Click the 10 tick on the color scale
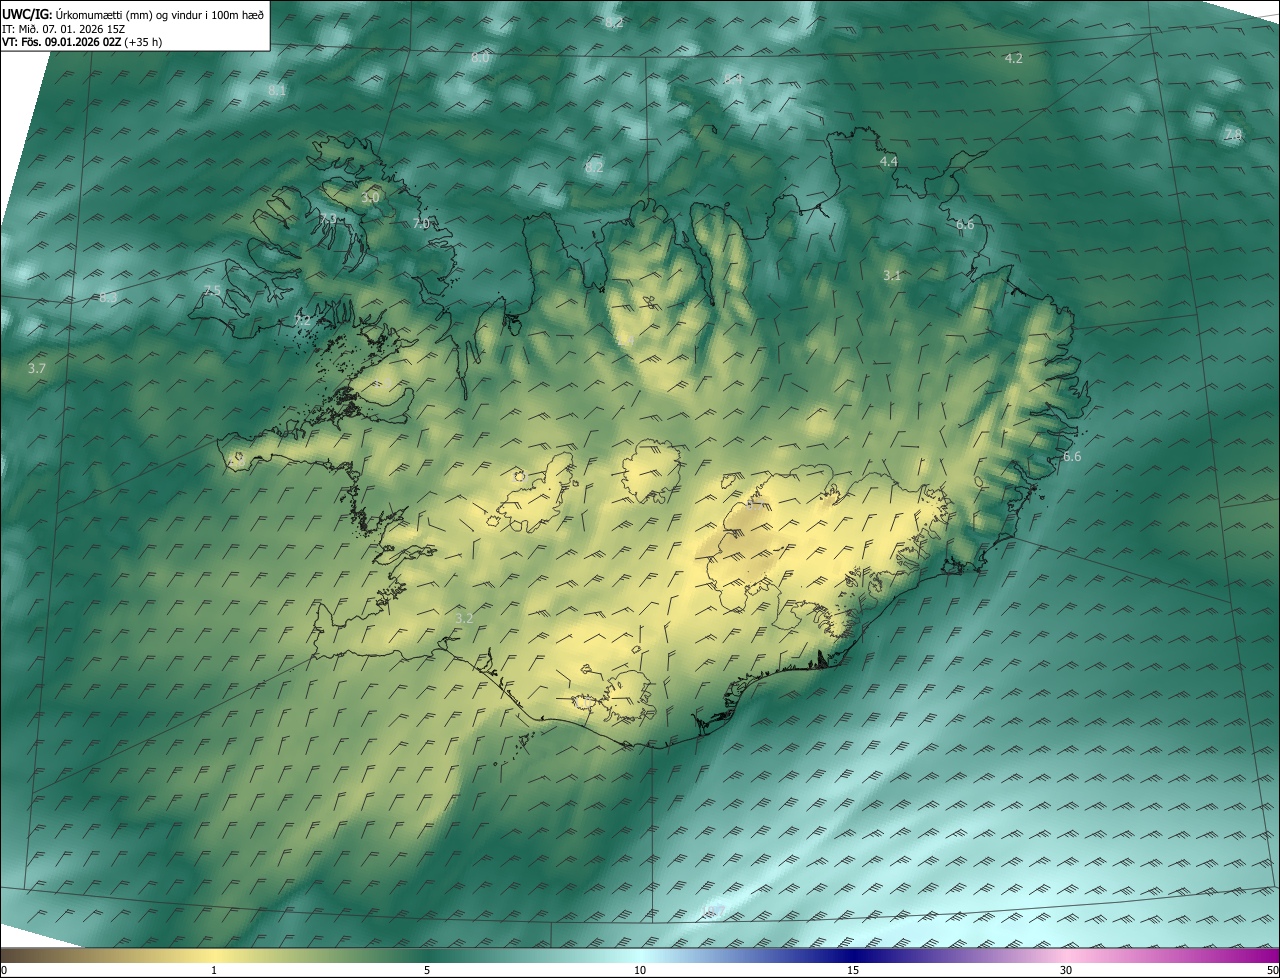Image resolution: width=1280 pixels, height=978 pixels. click(640, 970)
